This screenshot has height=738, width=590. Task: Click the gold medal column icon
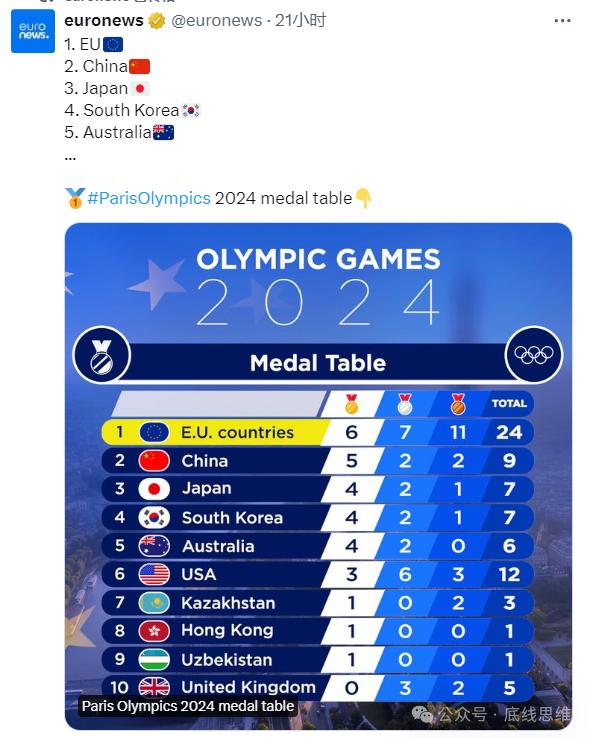click(x=351, y=404)
